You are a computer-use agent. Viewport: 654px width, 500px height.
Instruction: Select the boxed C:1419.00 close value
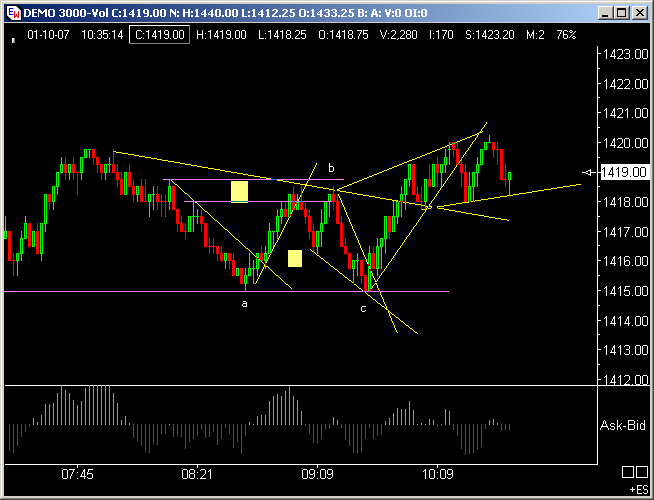point(159,35)
